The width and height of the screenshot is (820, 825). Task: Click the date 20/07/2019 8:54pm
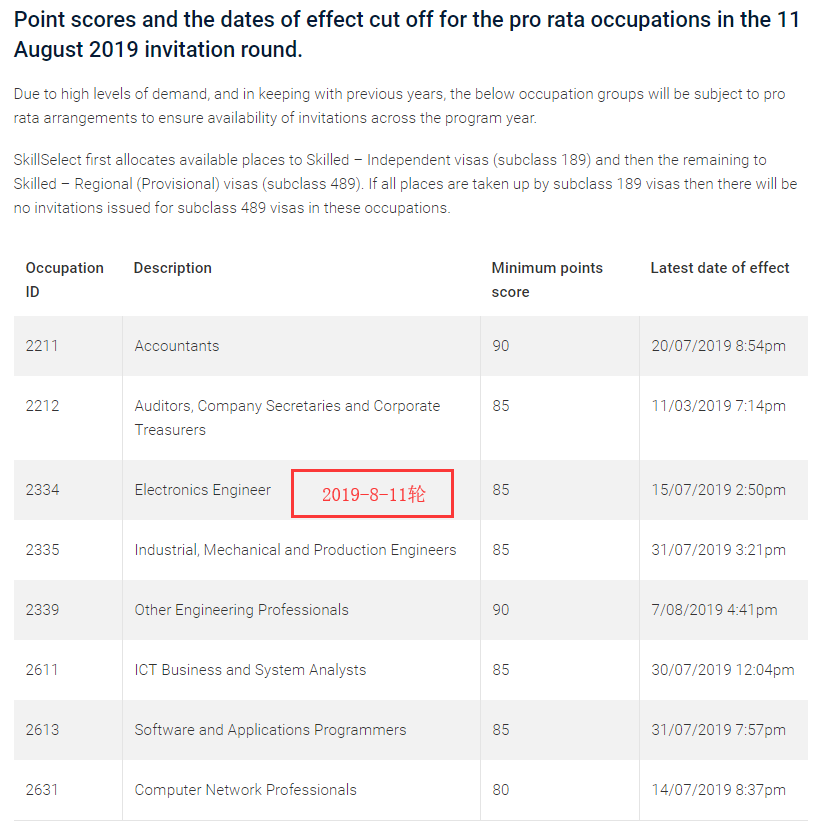pos(718,346)
